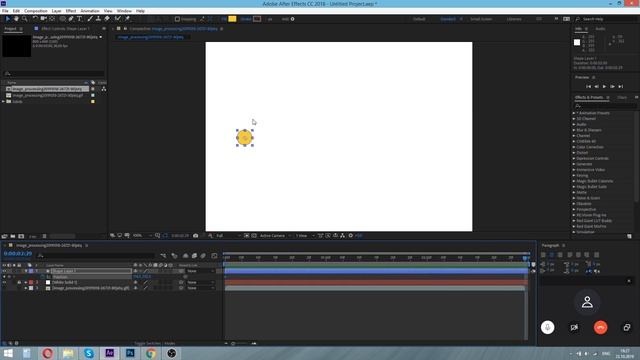Open magnification 100% dropdown
The height and width of the screenshot is (360, 640).
[x=142, y=236]
